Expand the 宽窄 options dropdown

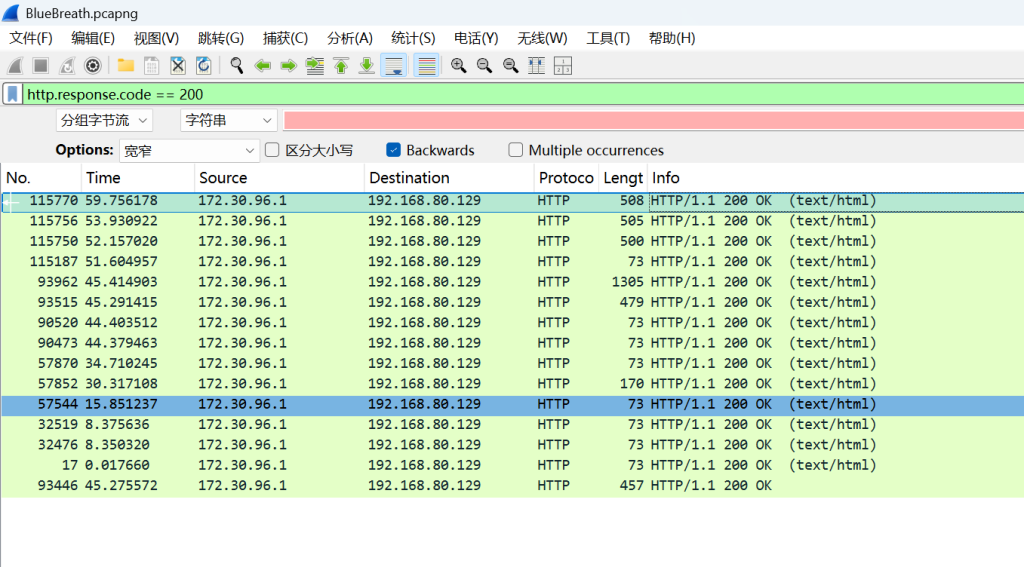(189, 150)
